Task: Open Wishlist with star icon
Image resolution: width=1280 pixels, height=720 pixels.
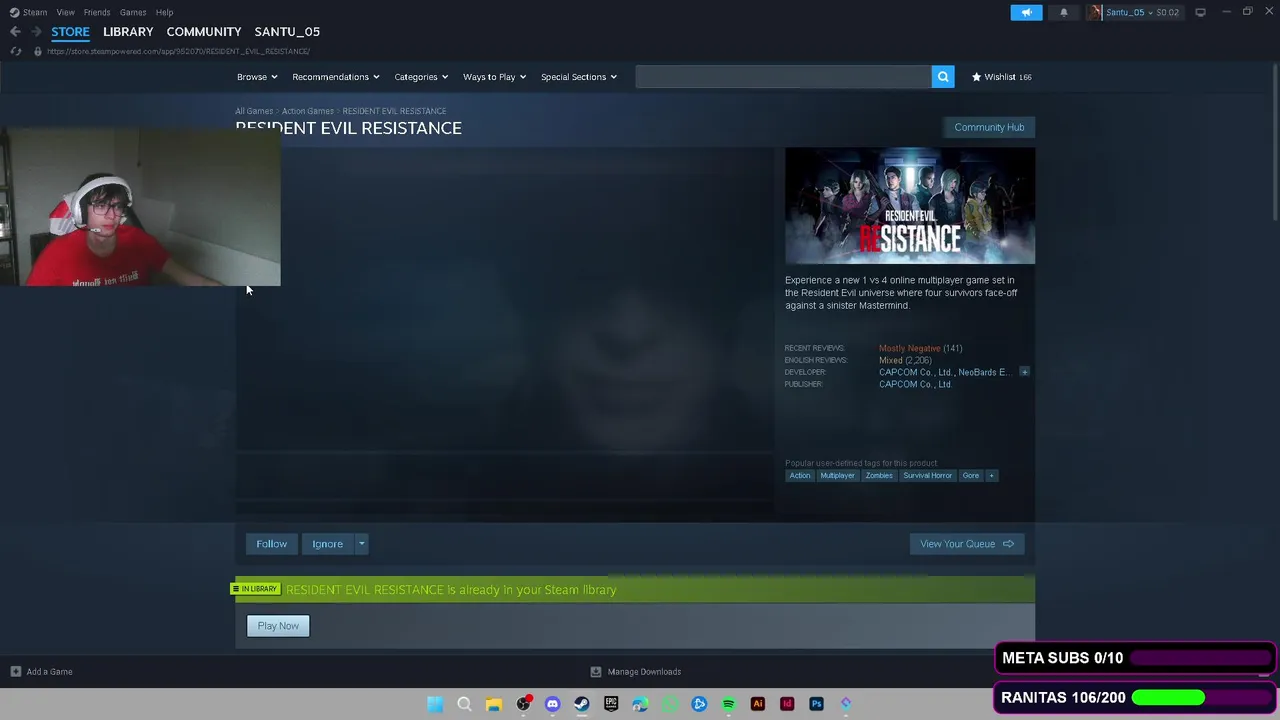Action: 1001,77
